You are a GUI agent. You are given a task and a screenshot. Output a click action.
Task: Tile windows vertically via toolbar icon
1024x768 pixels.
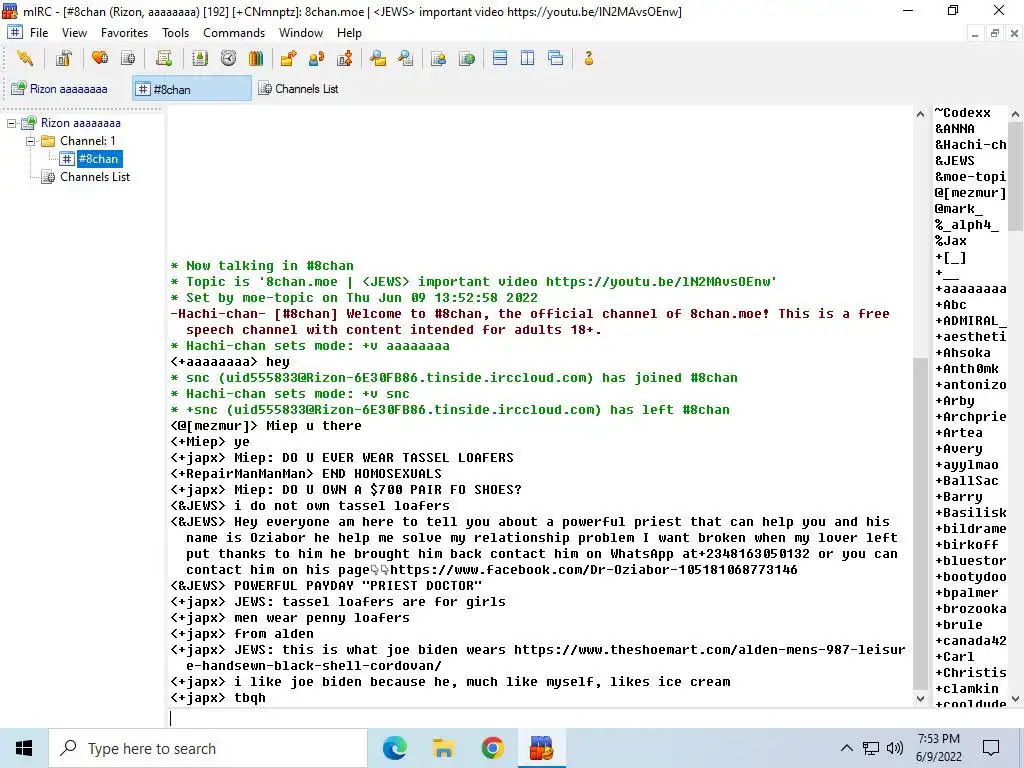(528, 59)
